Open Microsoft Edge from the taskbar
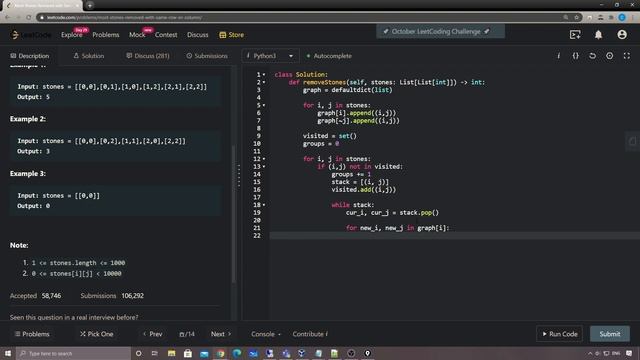The height and width of the screenshot is (360, 640). (x=237, y=353)
